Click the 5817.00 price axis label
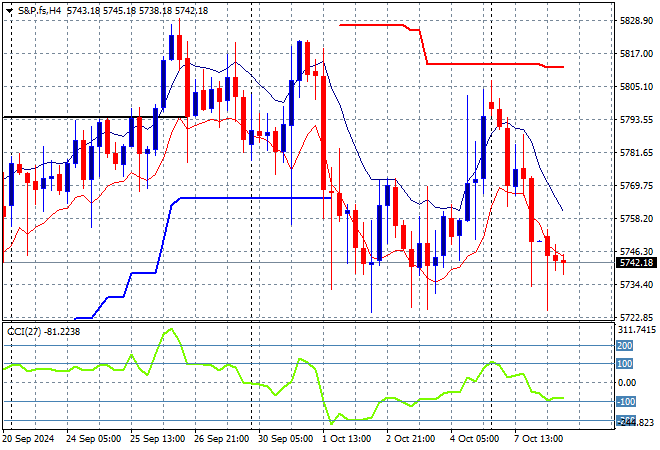The height and width of the screenshot is (450, 660). click(x=636, y=53)
